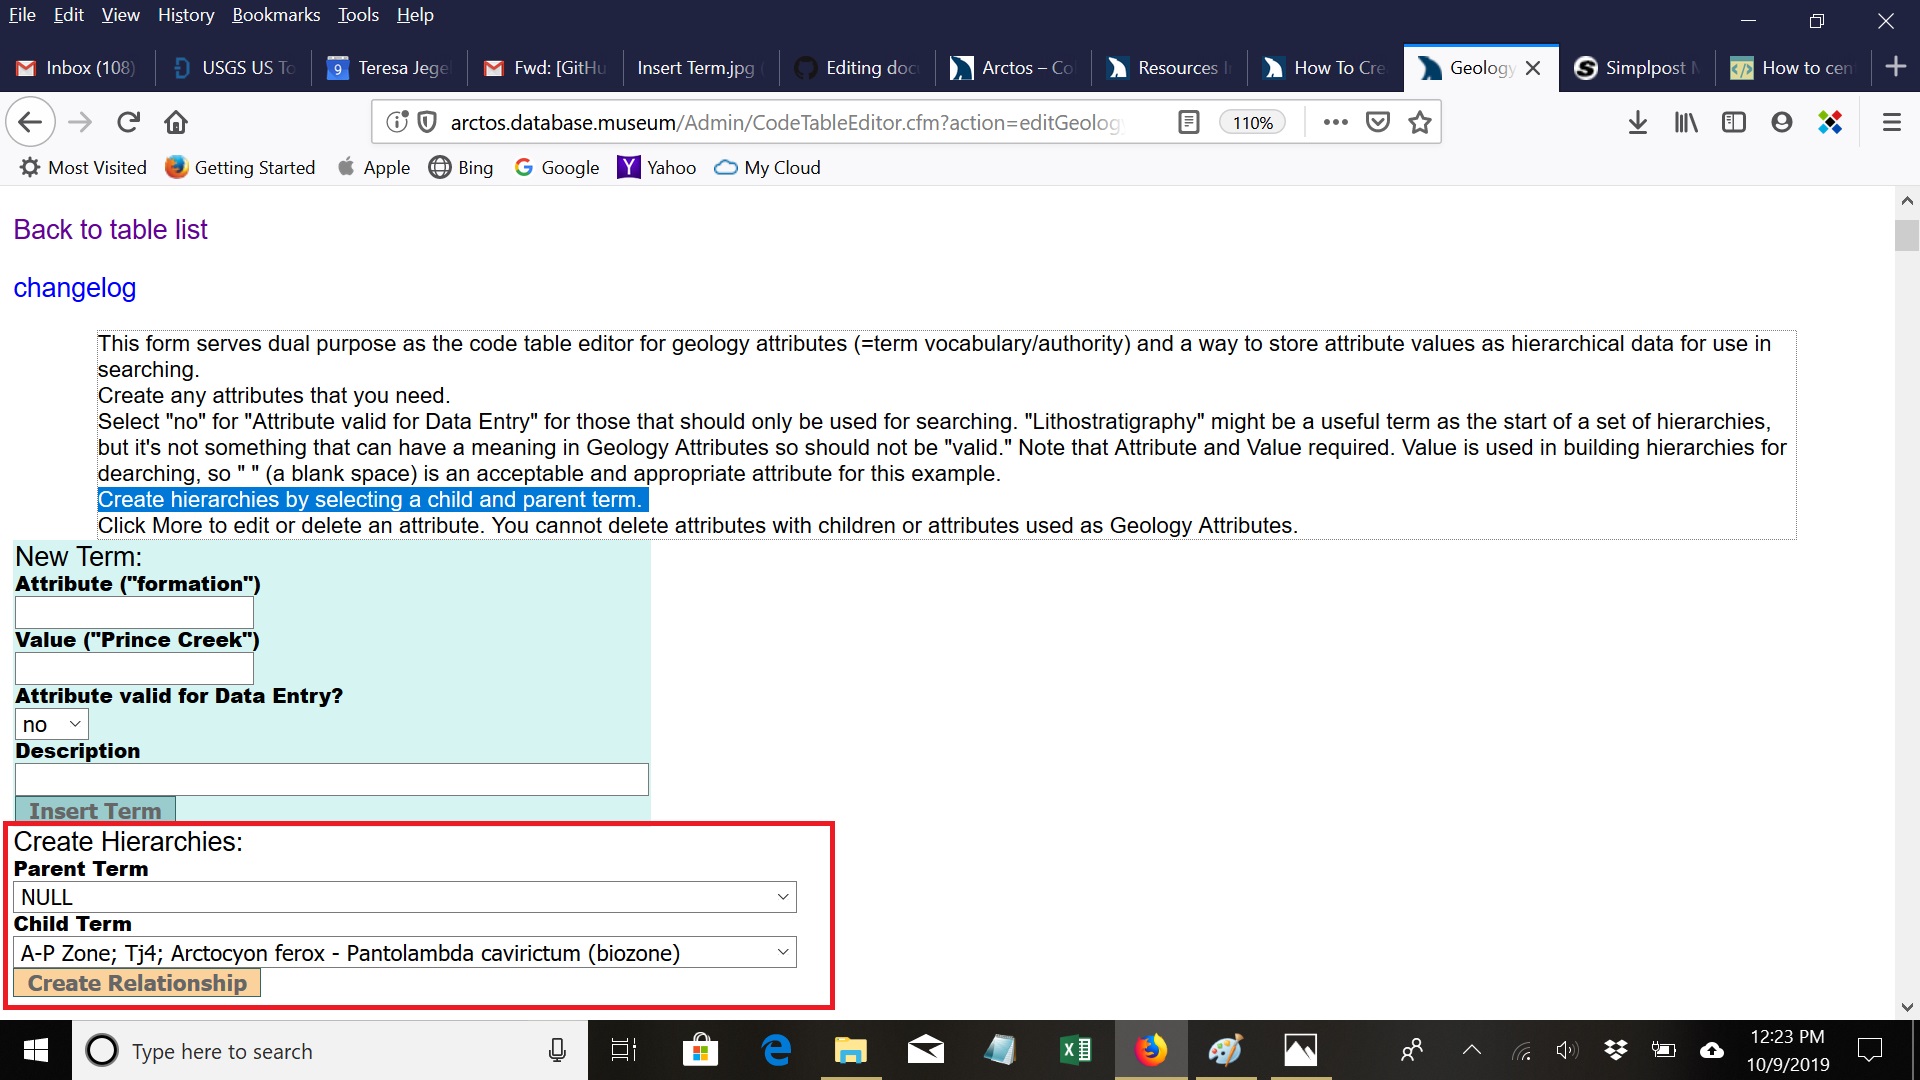The height and width of the screenshot is (1080, 1920).
Task: Bookmark this page with star icon
Action: 1419,122
